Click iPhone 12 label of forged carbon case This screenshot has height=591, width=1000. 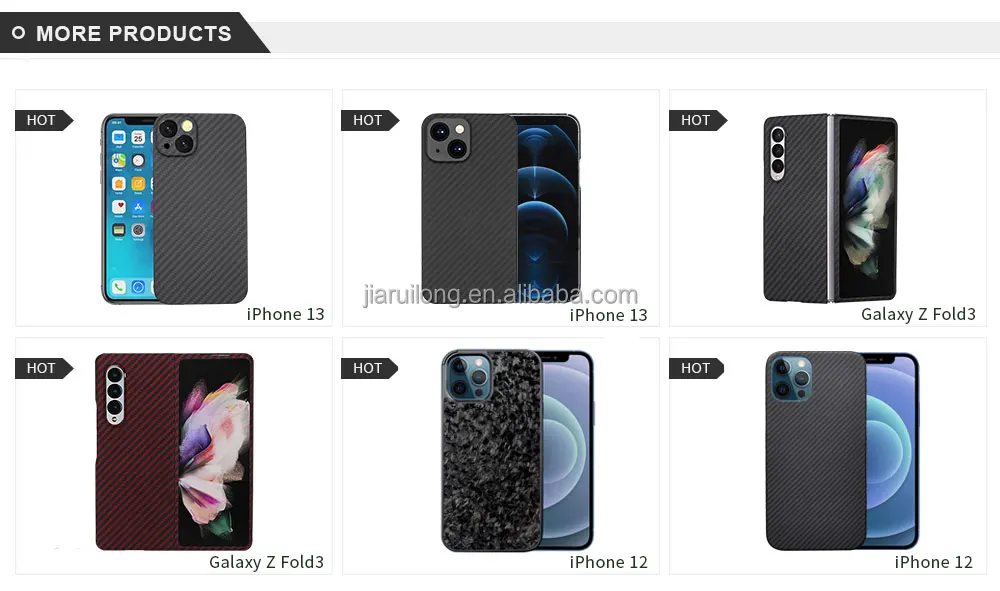point(608,562)
